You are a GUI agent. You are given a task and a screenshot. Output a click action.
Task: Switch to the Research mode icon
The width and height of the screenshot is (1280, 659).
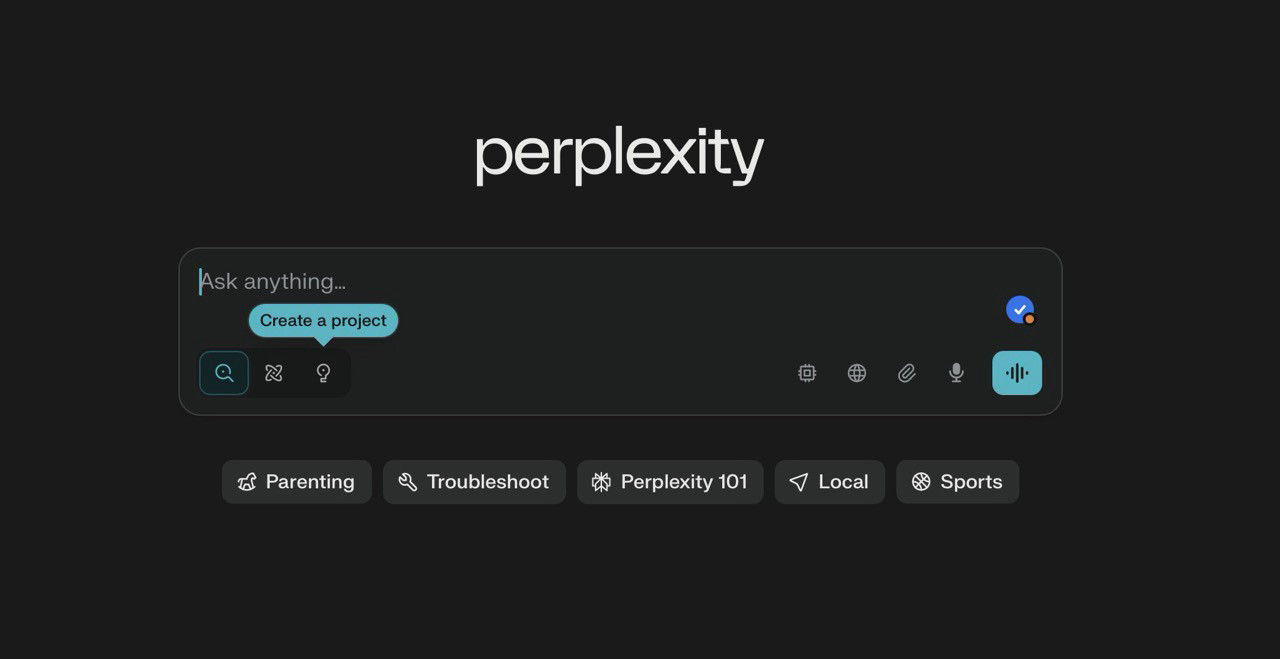pyautogui.click(x=274, y=373)
